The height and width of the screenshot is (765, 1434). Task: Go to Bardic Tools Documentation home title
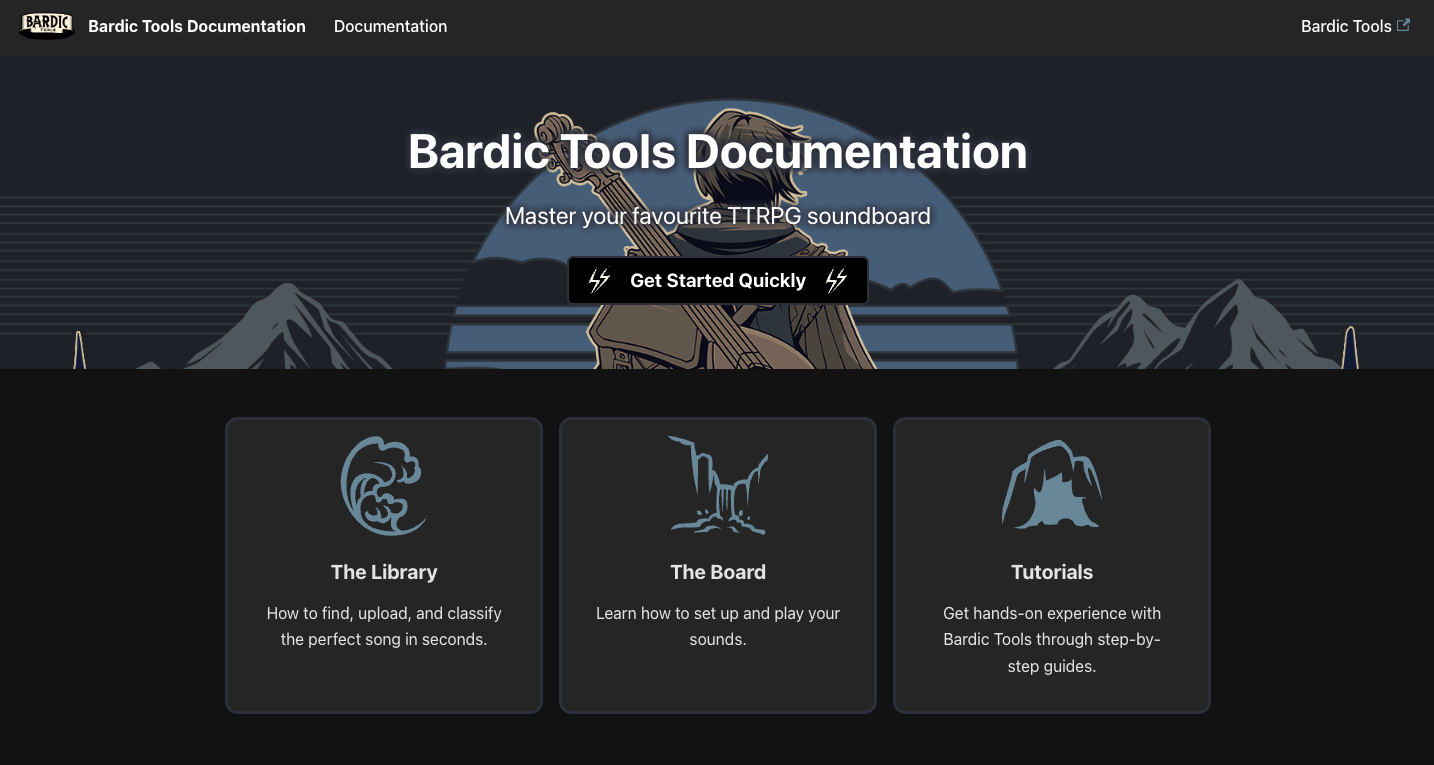(x=197, y=26)
